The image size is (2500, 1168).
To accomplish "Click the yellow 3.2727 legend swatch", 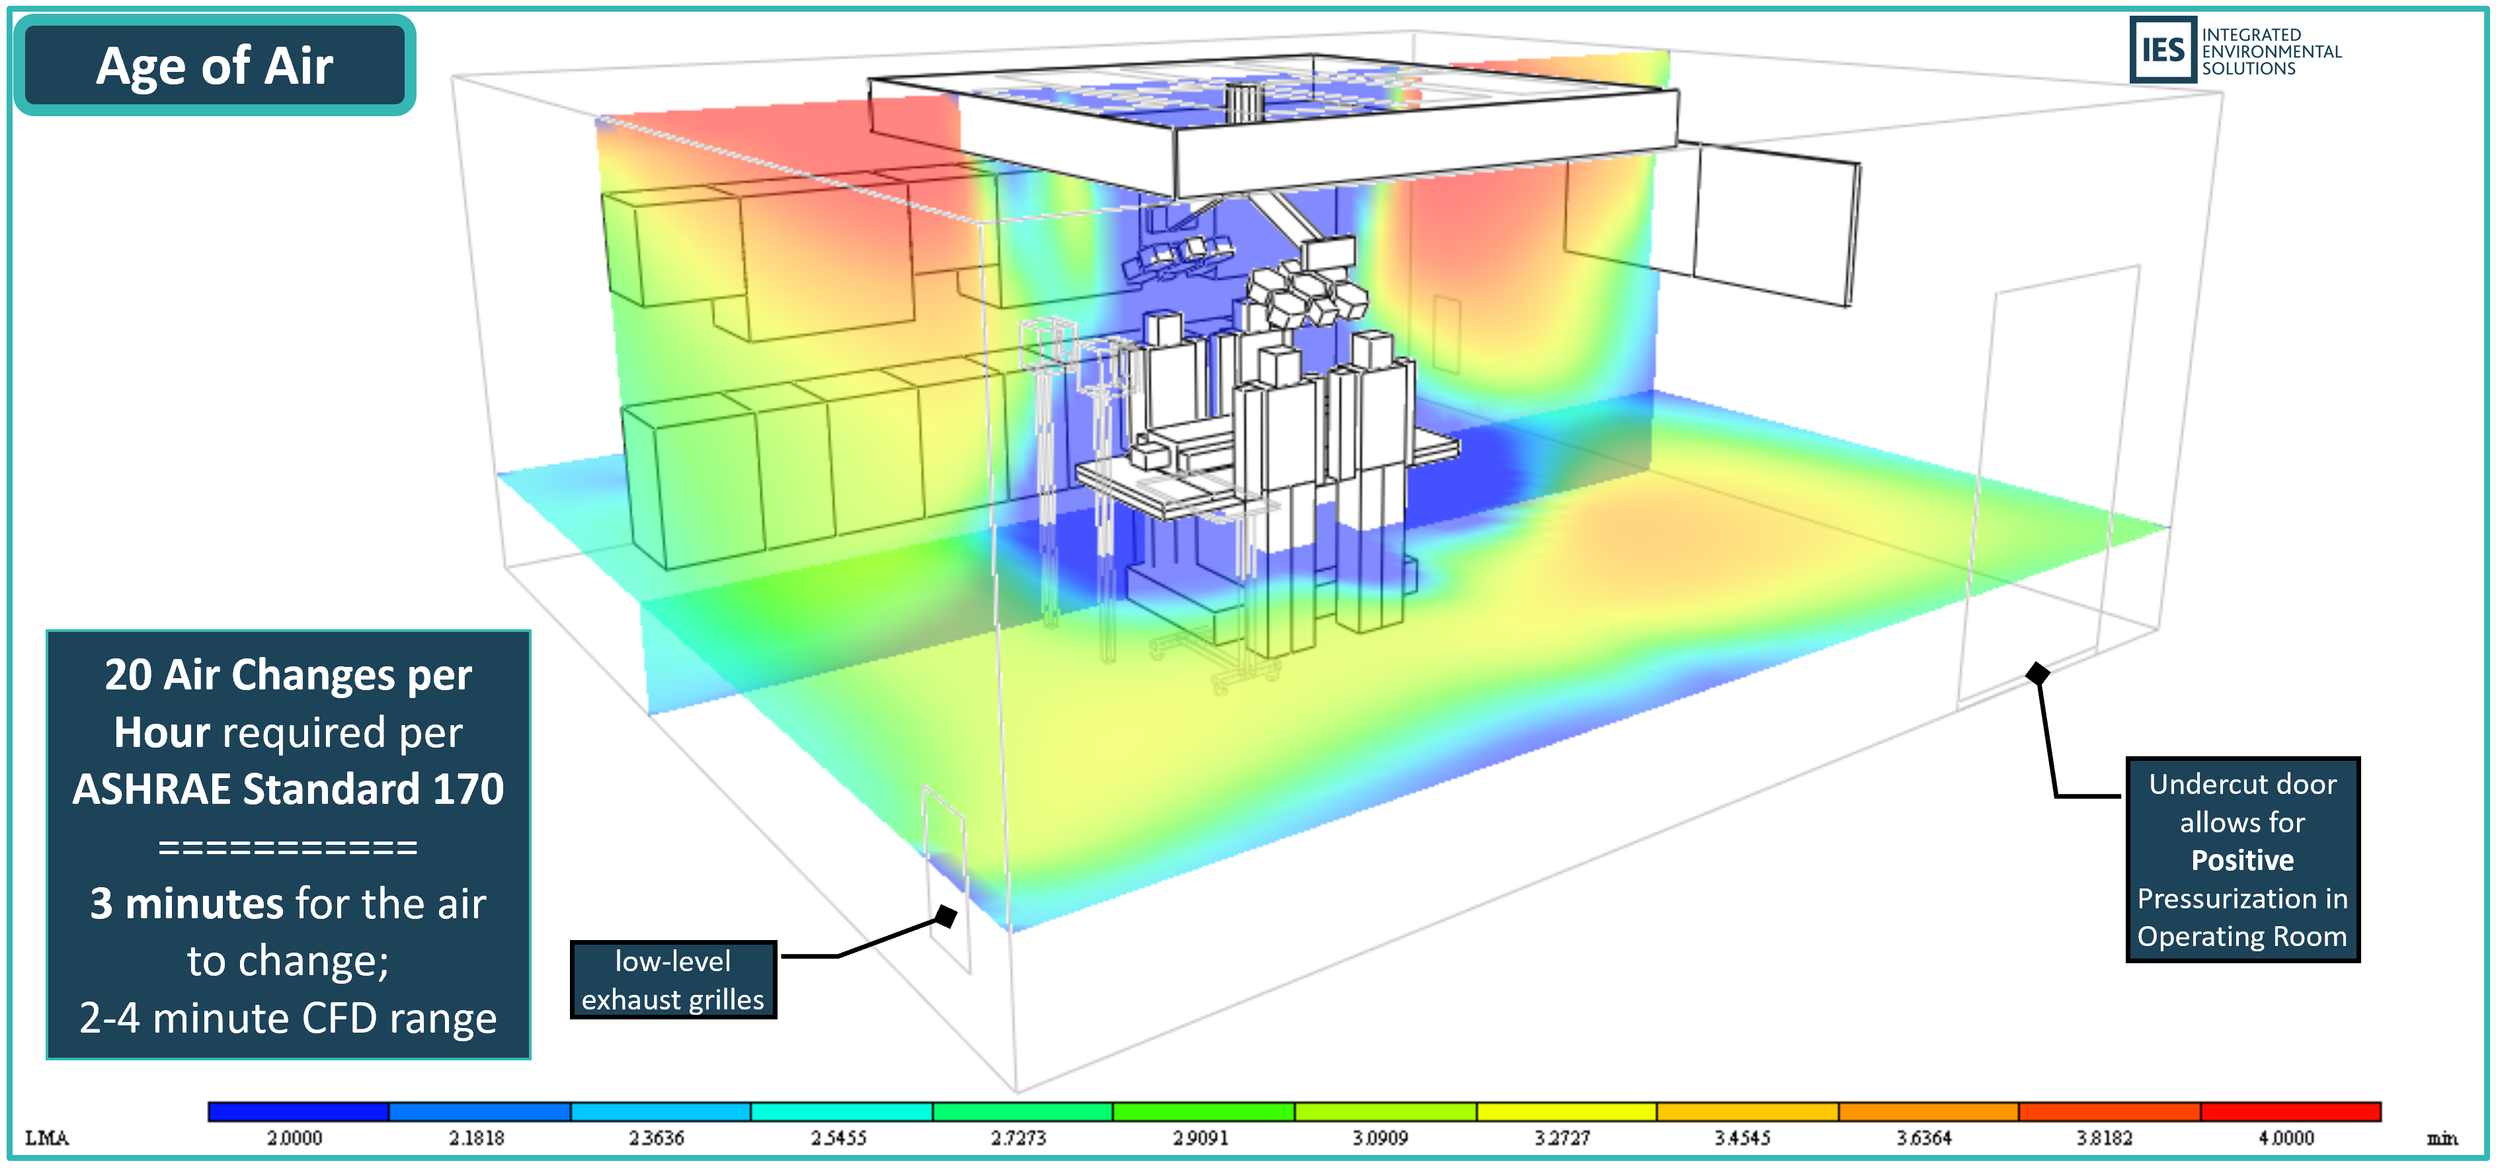I will 1566,1112.
